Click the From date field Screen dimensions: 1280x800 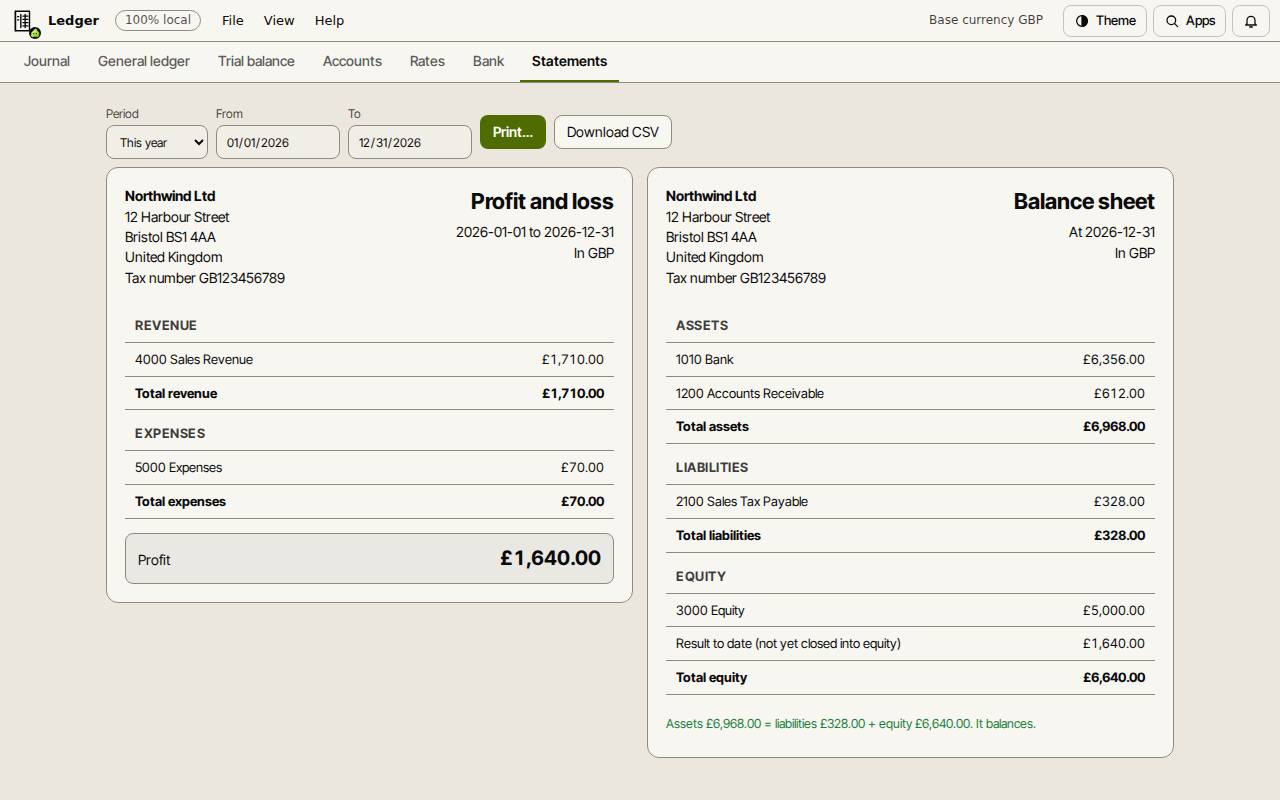(278, 142)
